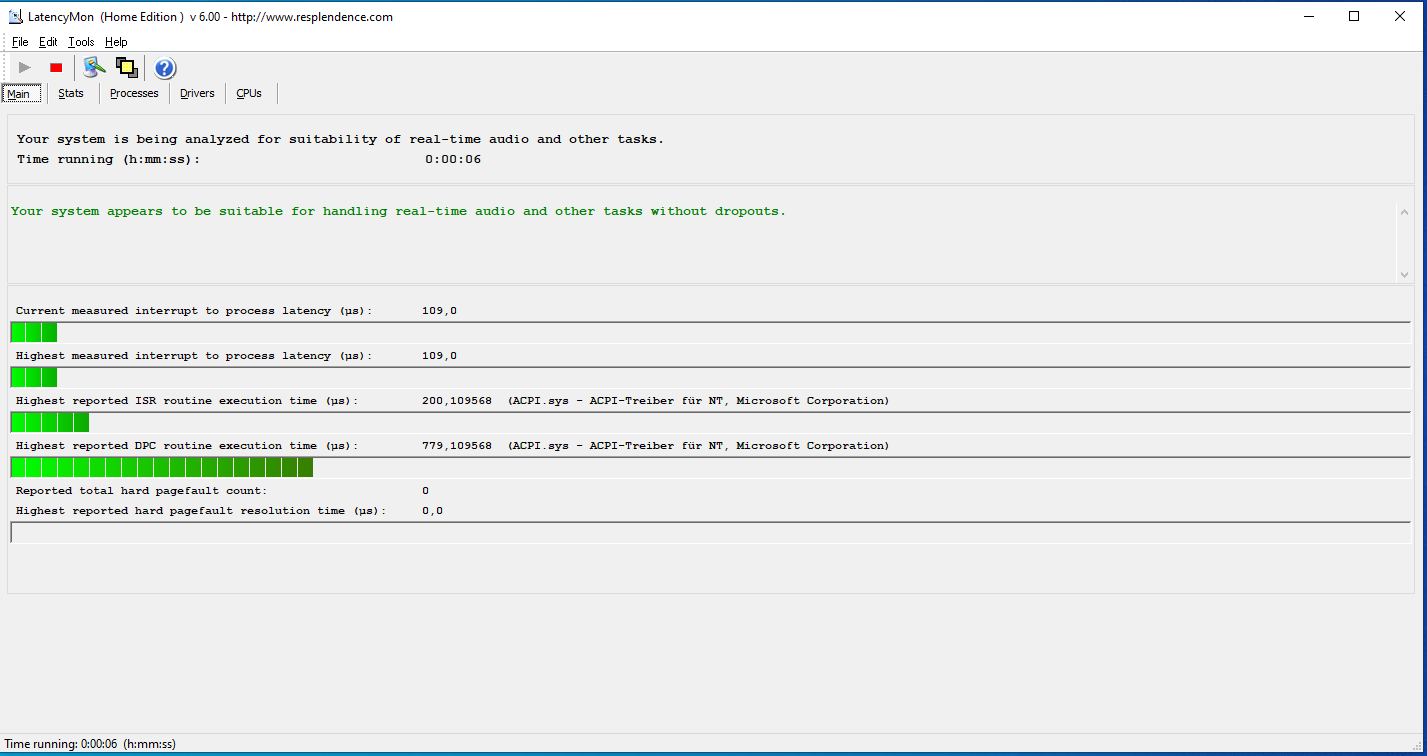1427x756 pixels.
Task: Switch to the Stats tab
Action: click(x=71, y=93)
